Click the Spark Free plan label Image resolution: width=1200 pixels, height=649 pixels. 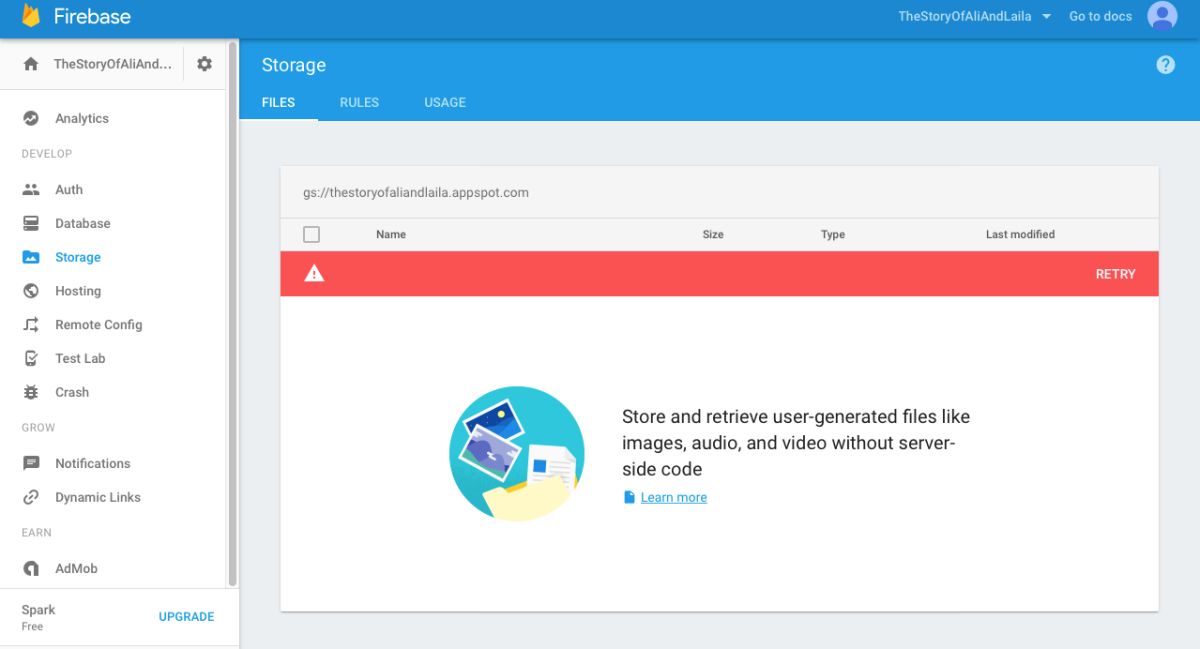pyautogui.click(x=39, y=617)
